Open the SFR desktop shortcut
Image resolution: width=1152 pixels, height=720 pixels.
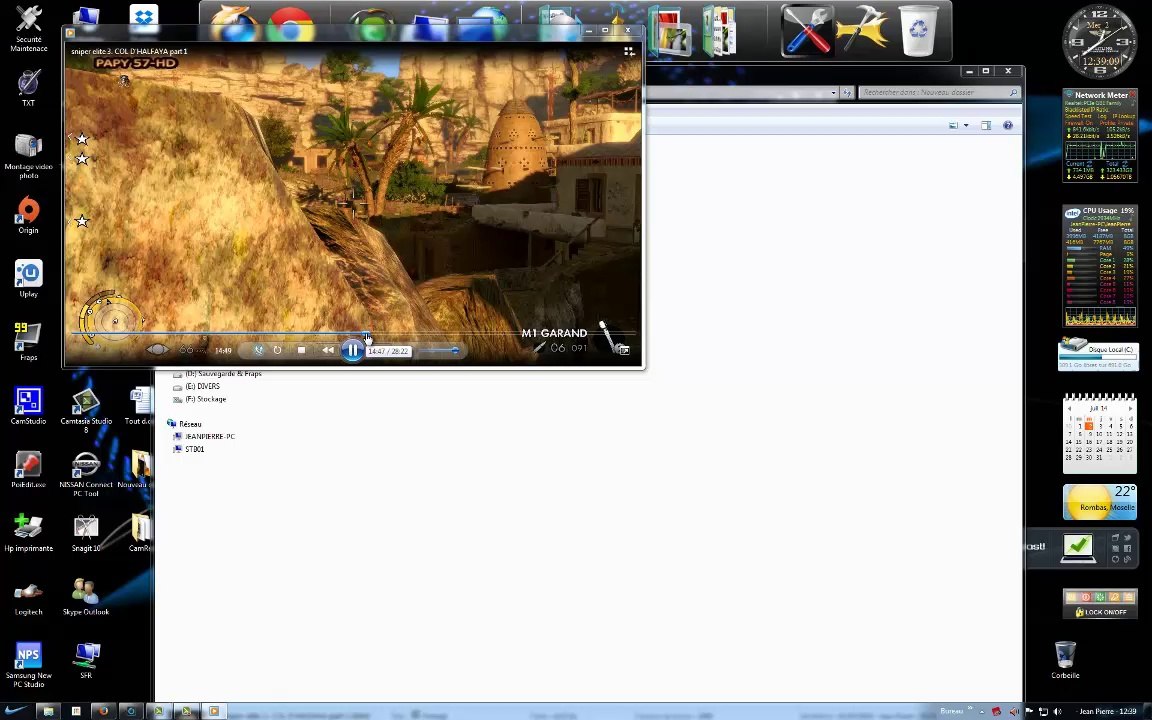click(86, 660)
